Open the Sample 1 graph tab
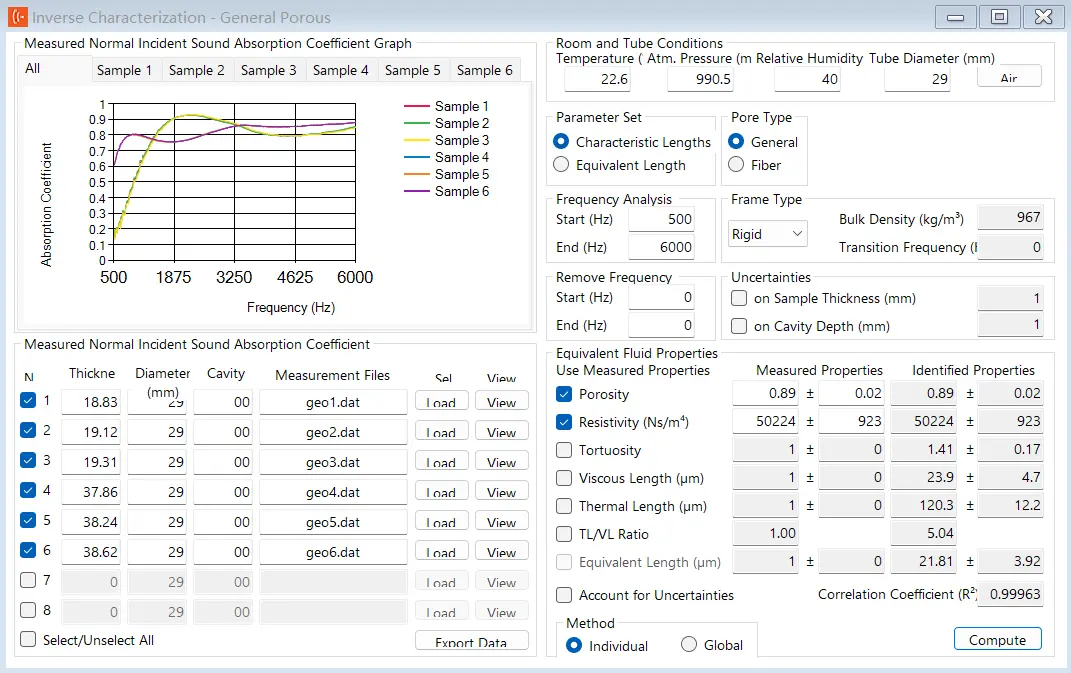The image size is (1071, 673). (124, 70)
